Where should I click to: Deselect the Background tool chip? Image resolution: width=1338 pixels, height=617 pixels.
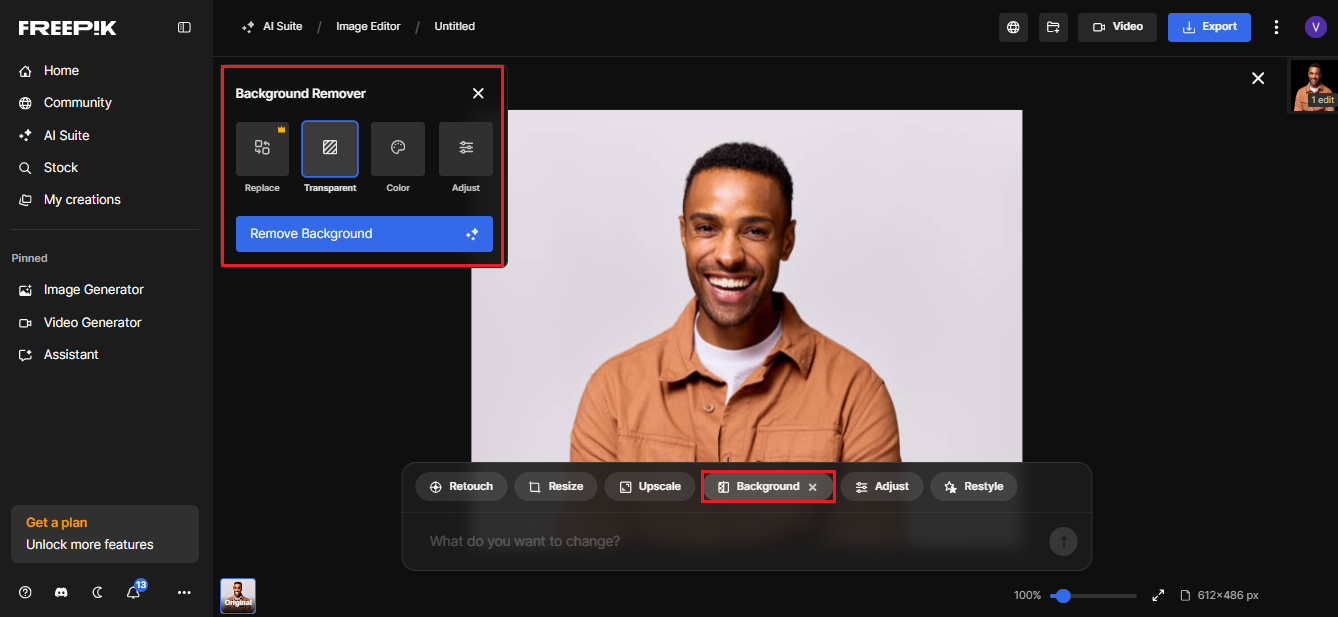[813, 487]
